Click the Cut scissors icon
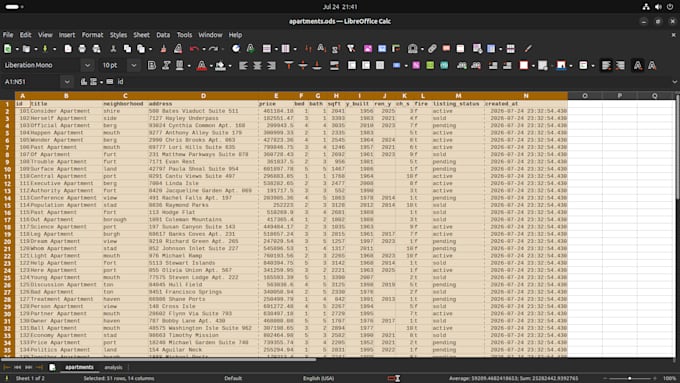The height and width of the screenshot is (383, 680). click(113, 49)
